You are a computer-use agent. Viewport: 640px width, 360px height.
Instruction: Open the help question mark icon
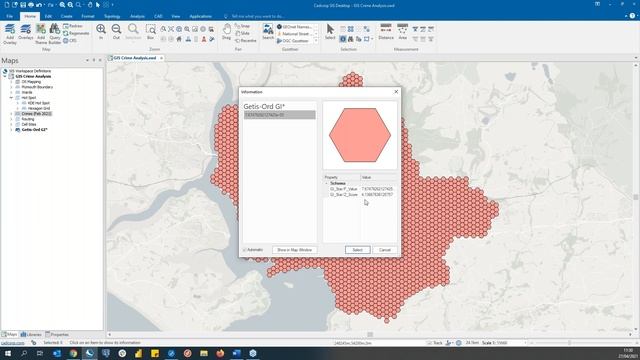pyautogui.click(x=632, y=16)
